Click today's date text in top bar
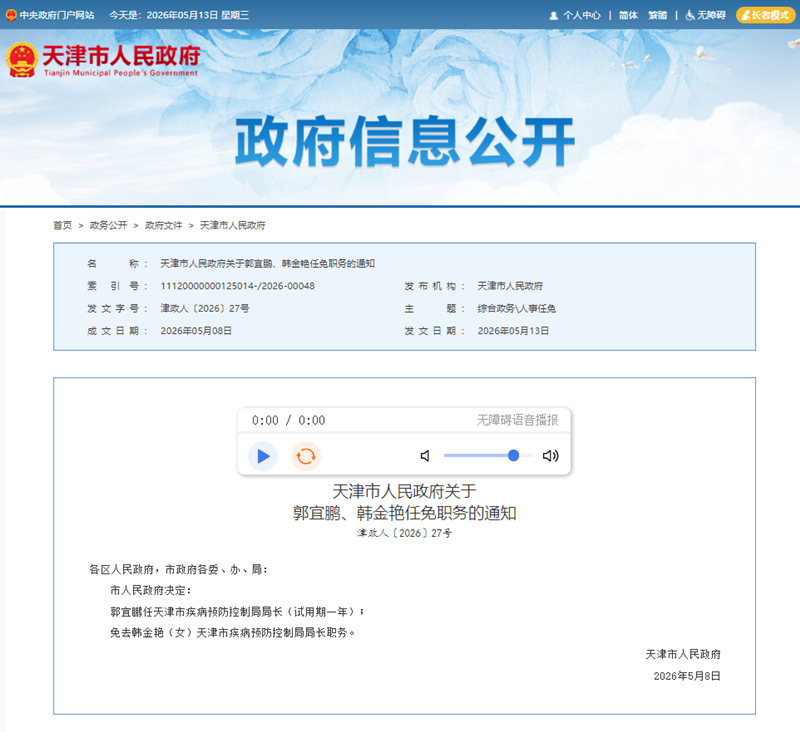This screenshot has width=800, height=732. 179,15
